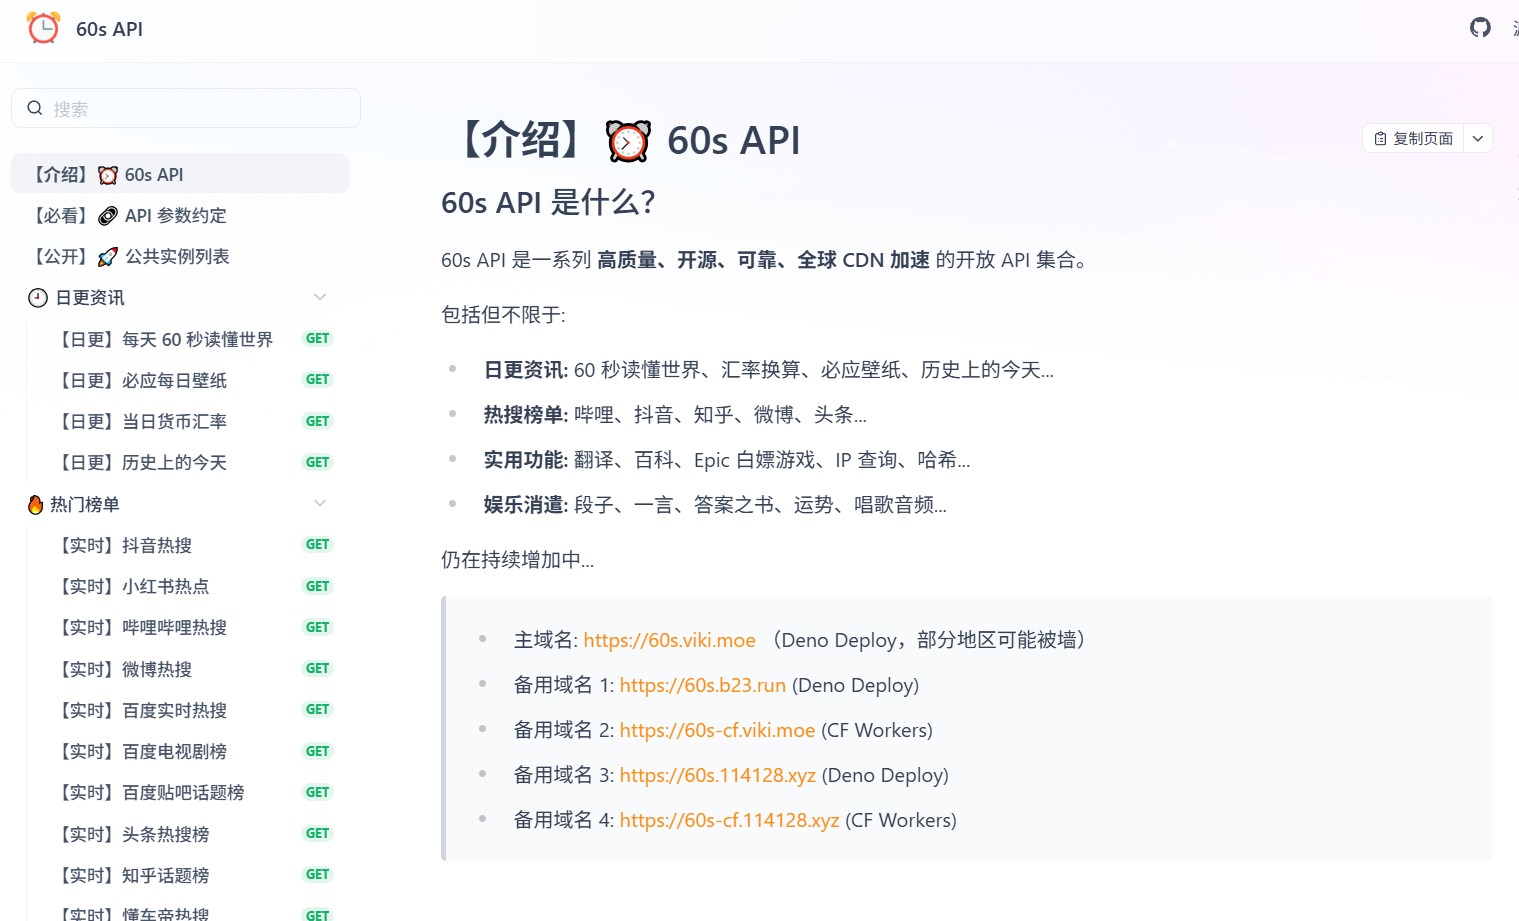
Task: Open the GitHub repository icon
Action: point(1480,27)
